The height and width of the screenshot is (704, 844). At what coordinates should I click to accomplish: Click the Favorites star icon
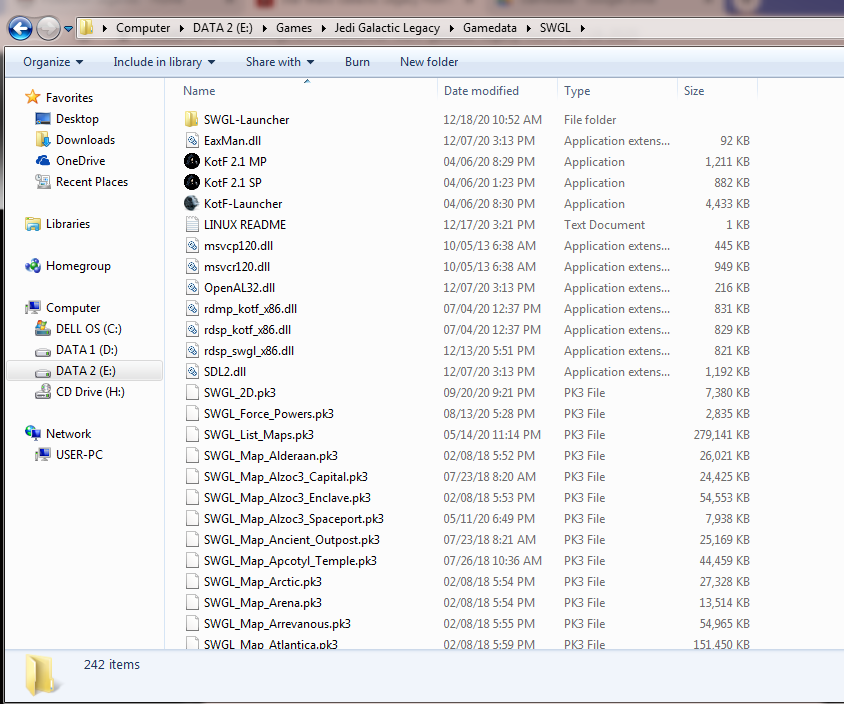[x=33, y=97]
